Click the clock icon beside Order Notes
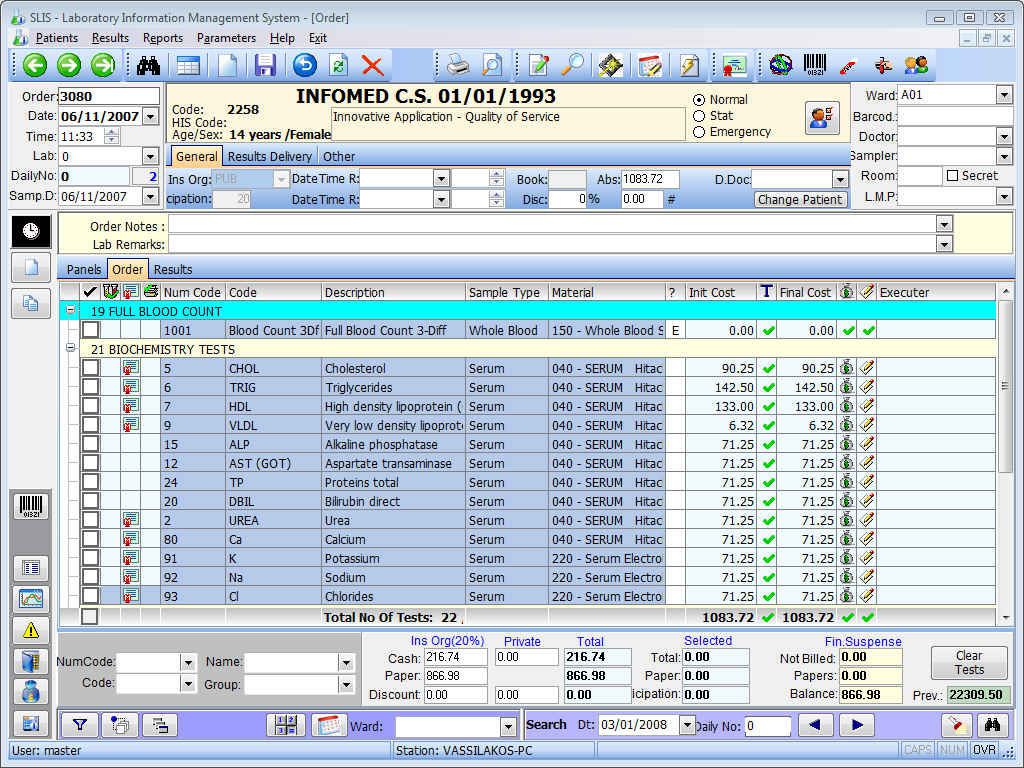Screen dimensions: 1024x768 (31, 231)
